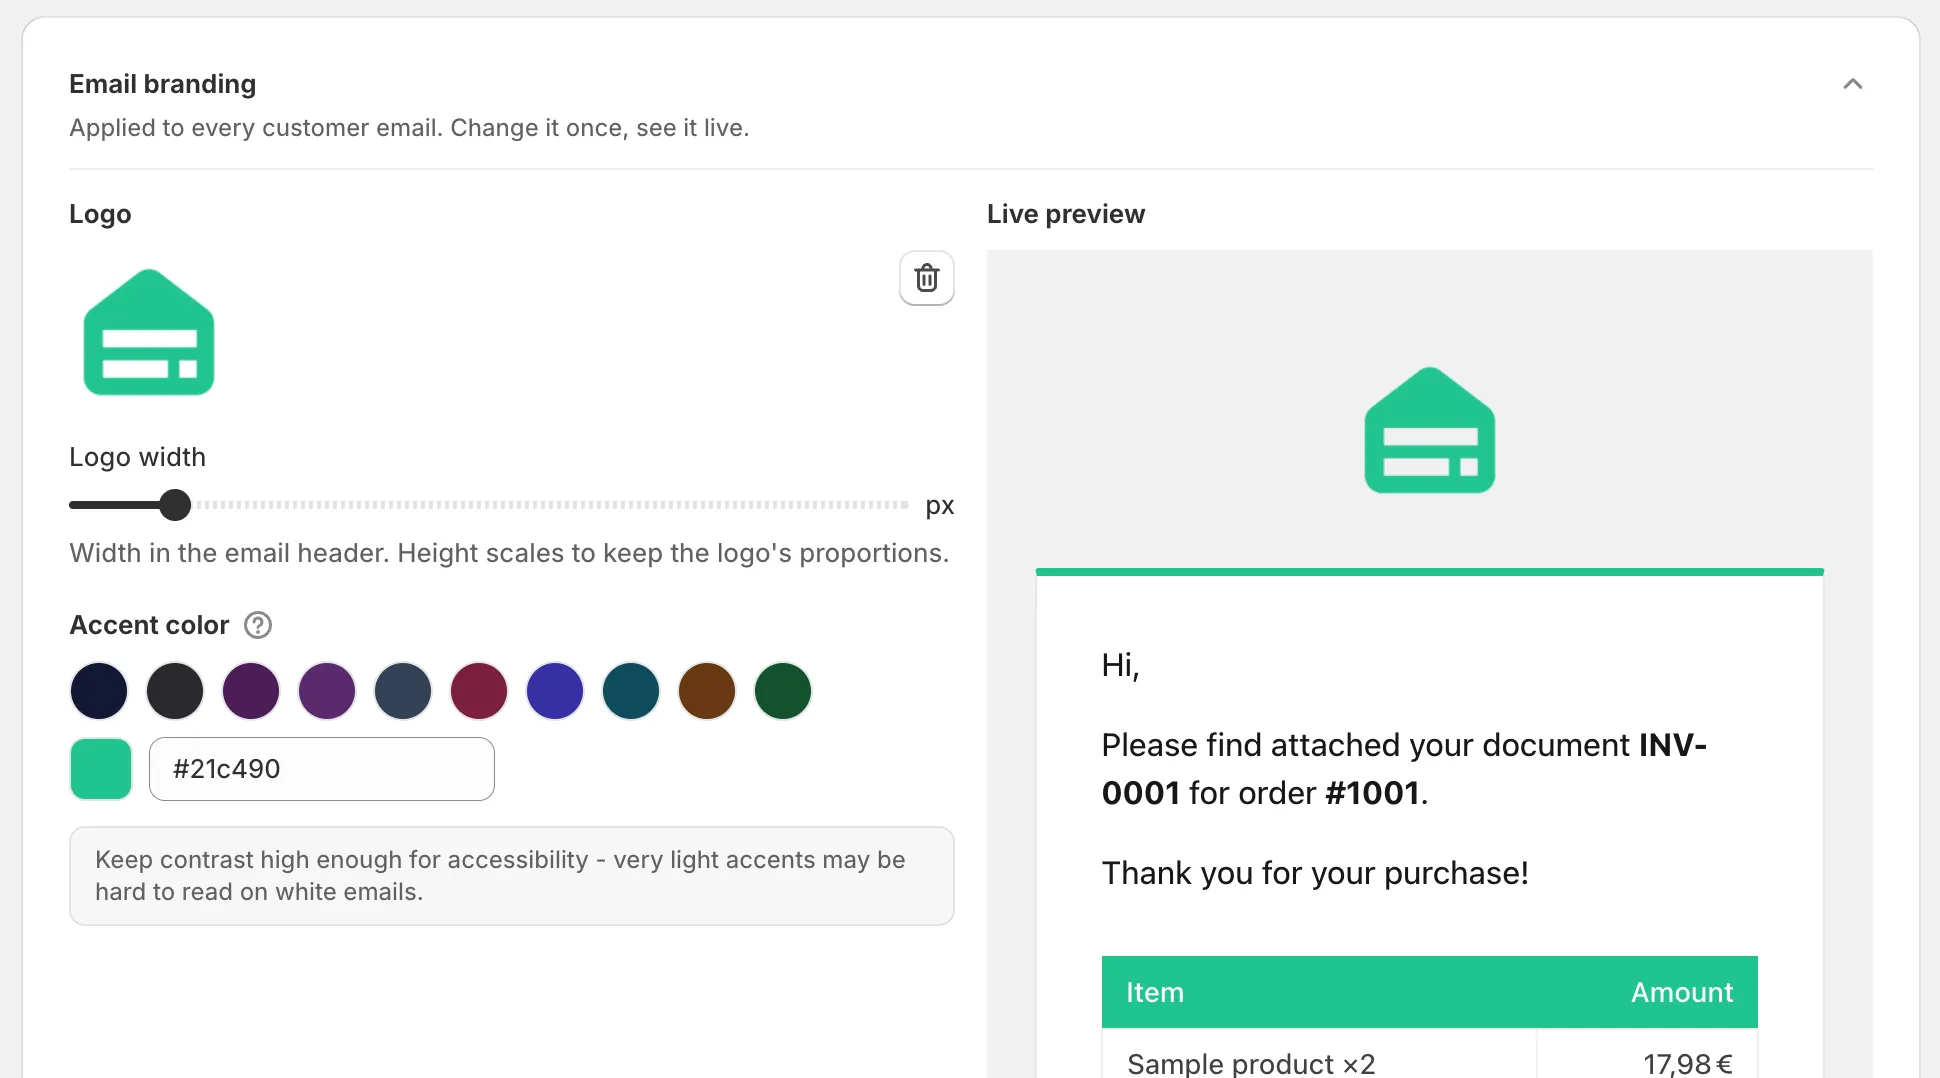Click 'Sample product ×2' row text
This screenshot has height=1078, width=1940.
(x=1251, y=1063)
